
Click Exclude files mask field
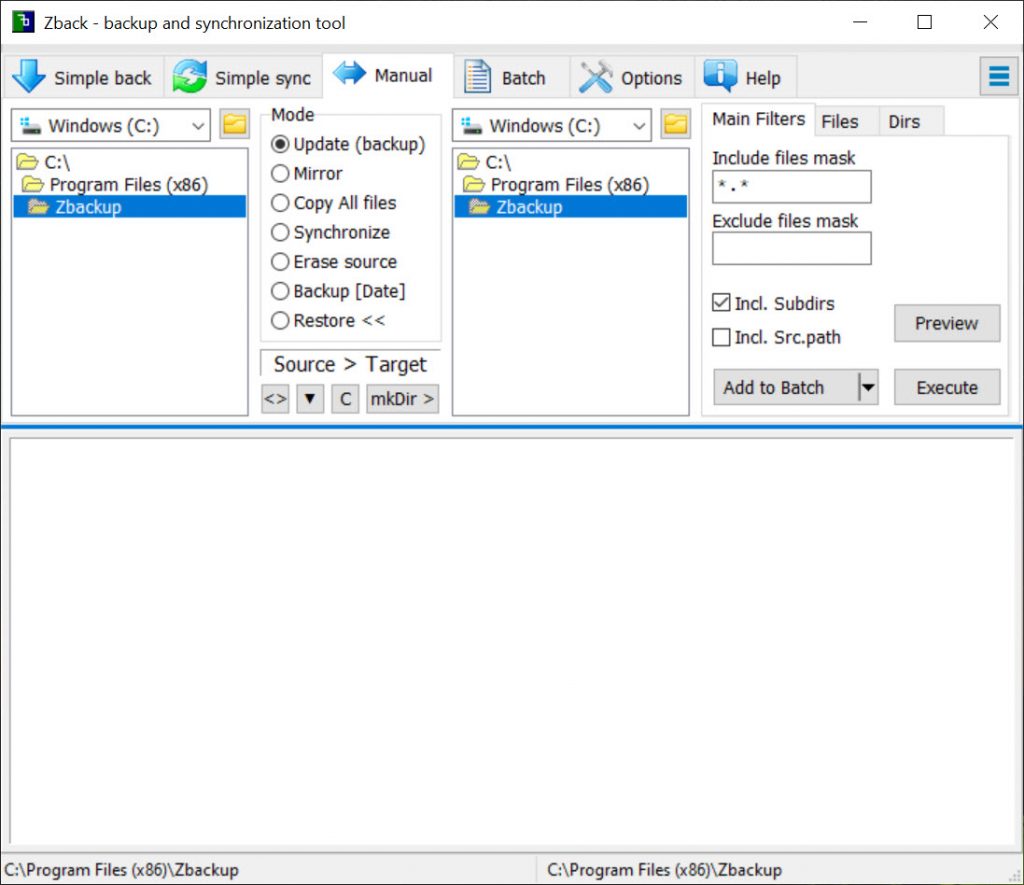(x=792, y=248)
